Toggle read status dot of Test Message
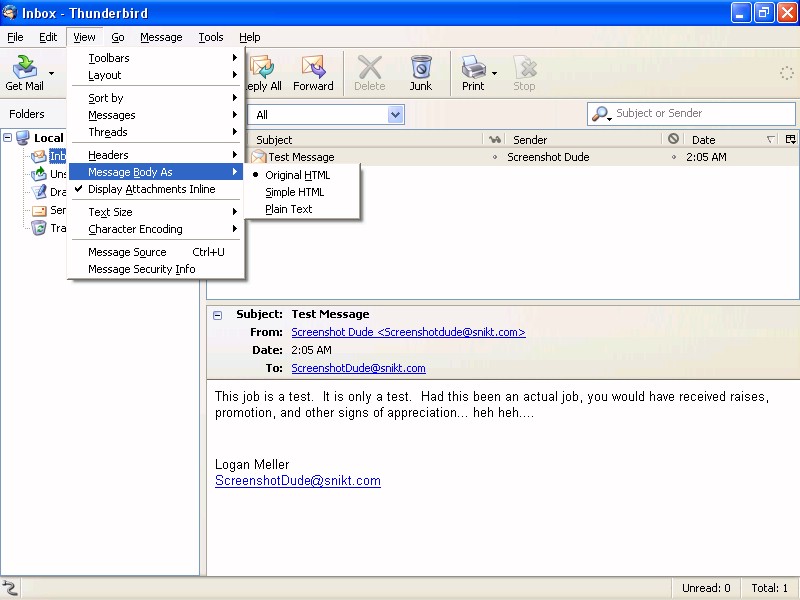Screen dimensions: 800x600 pyautogui.click(x=494, y=157)
